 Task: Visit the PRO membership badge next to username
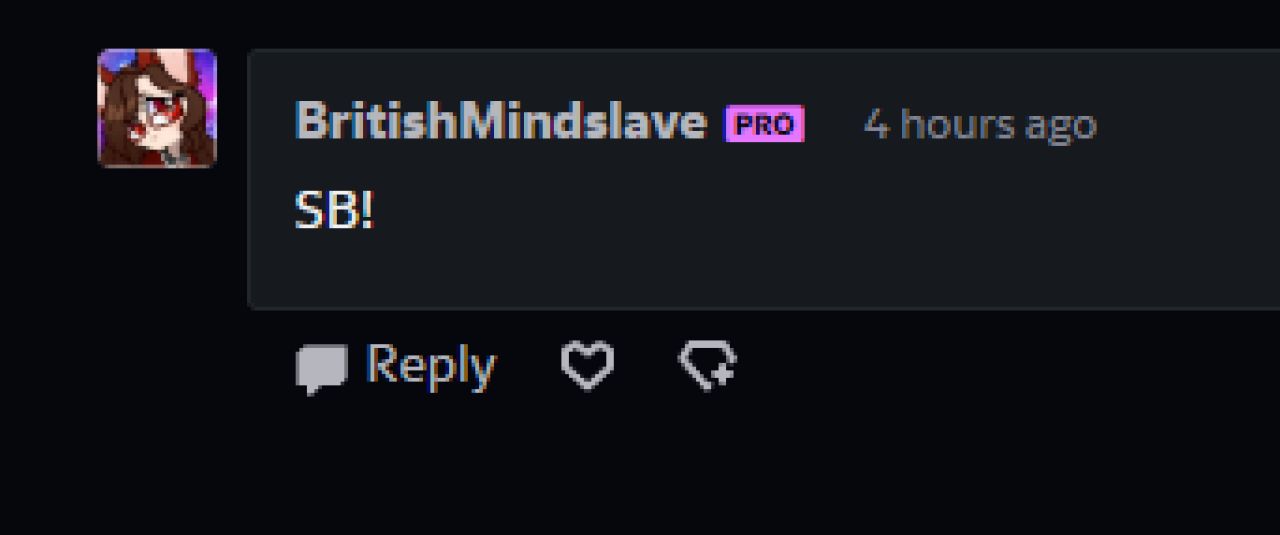[x=764, y=124]
